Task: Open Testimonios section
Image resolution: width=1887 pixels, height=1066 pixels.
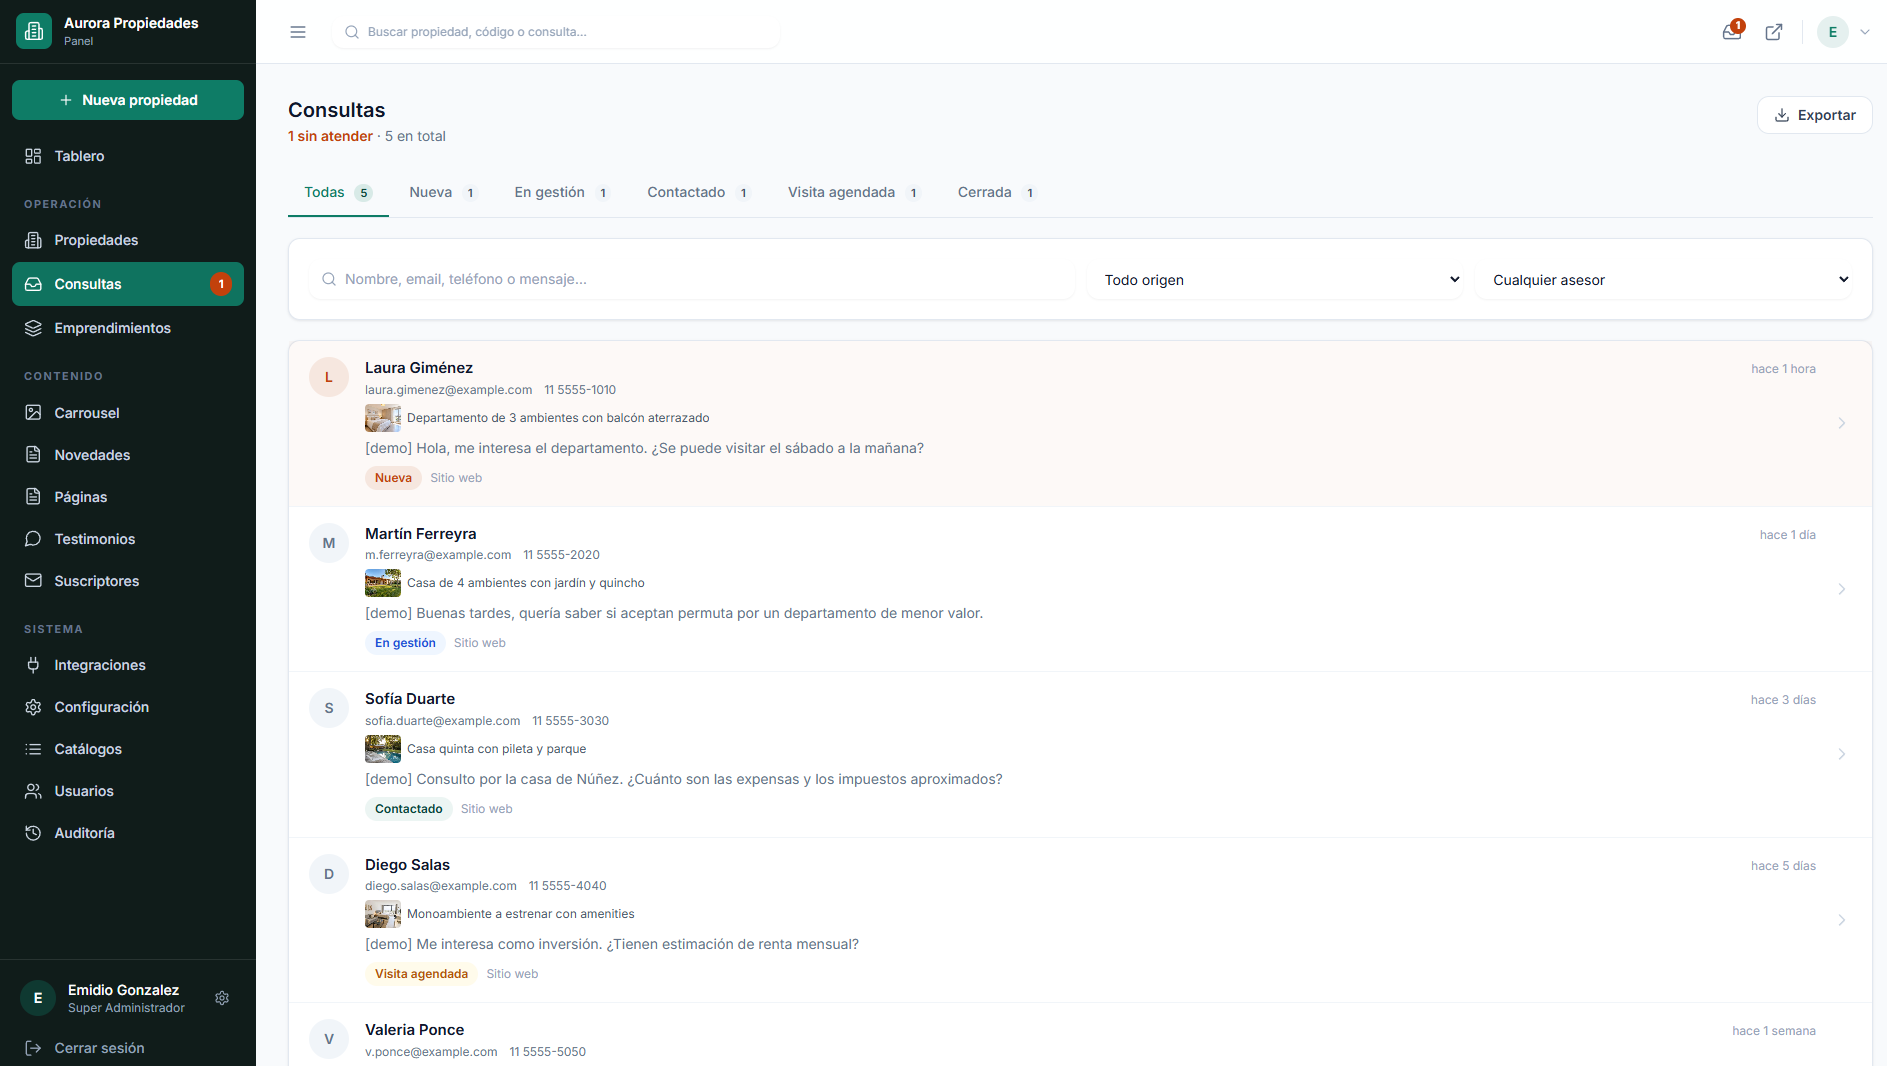Action: click(128, 539)
